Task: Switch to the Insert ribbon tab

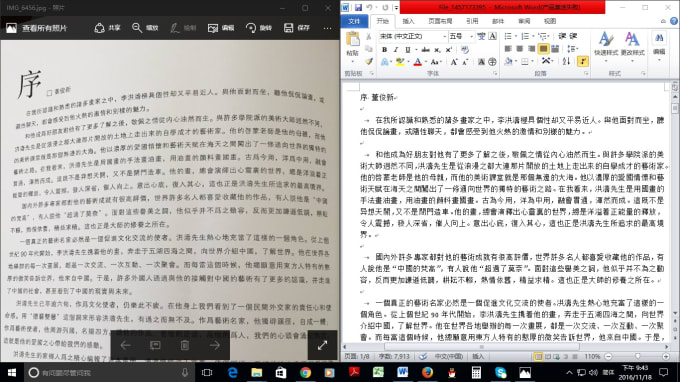Action: [x=408, y=21]
